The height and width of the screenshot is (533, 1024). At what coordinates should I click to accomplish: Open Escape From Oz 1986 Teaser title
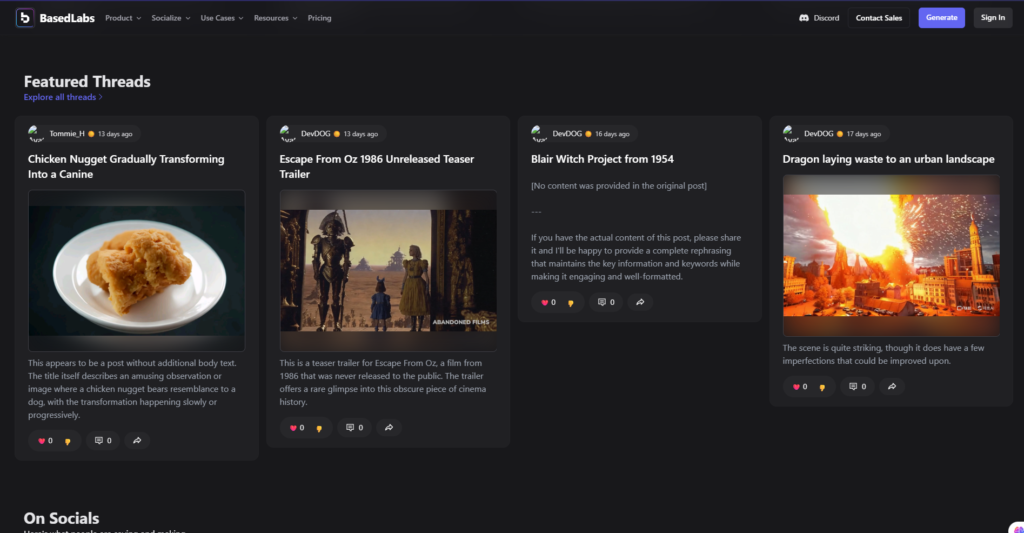pos(377,167)
